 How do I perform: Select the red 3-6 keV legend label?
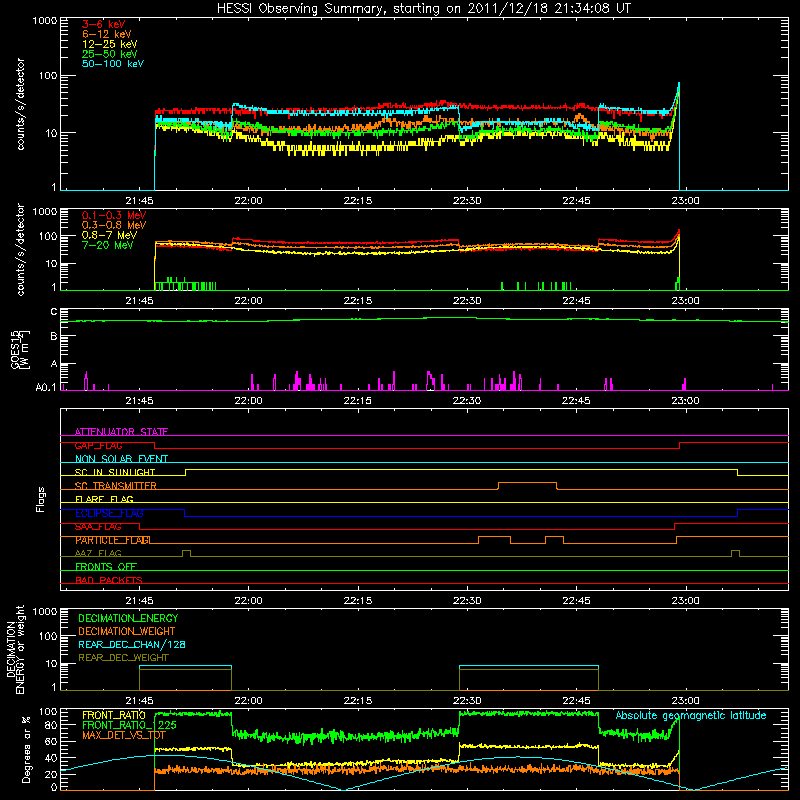tap(104, 24)
